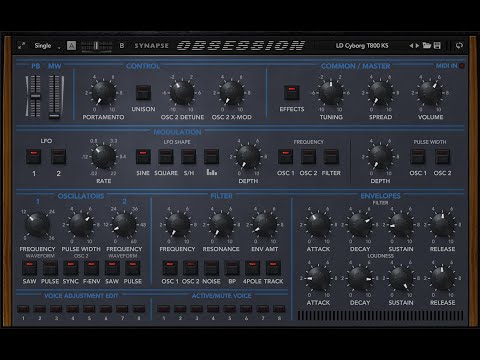Click the refresh cycle icon at top right
This screenshot has height=360, width=480.
(x=459, y=46)
